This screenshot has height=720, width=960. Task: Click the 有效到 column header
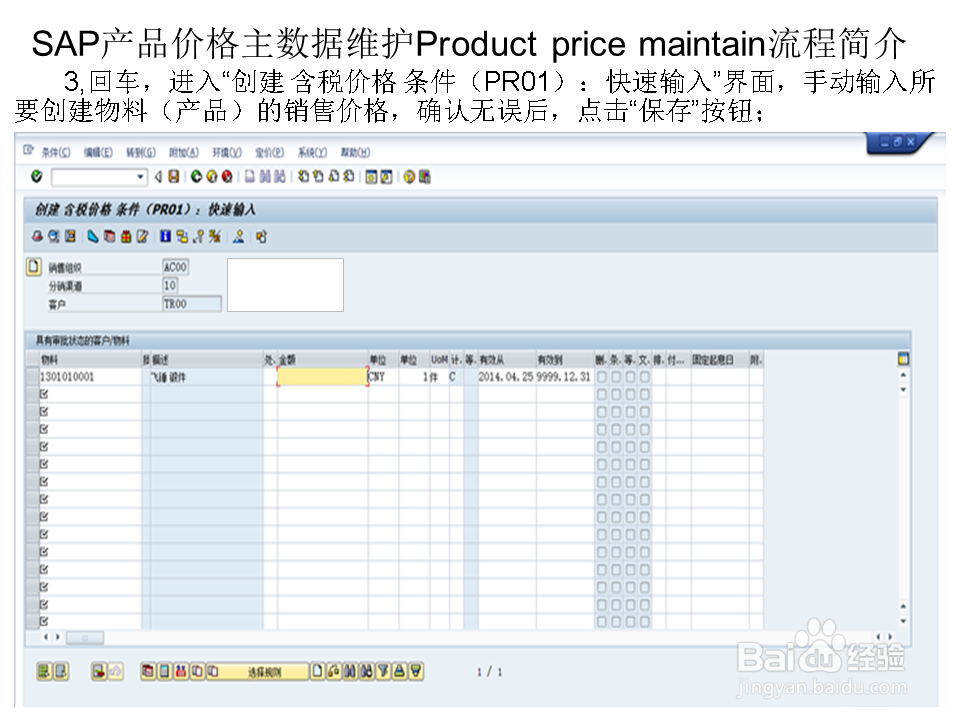[x=565, y=360]
